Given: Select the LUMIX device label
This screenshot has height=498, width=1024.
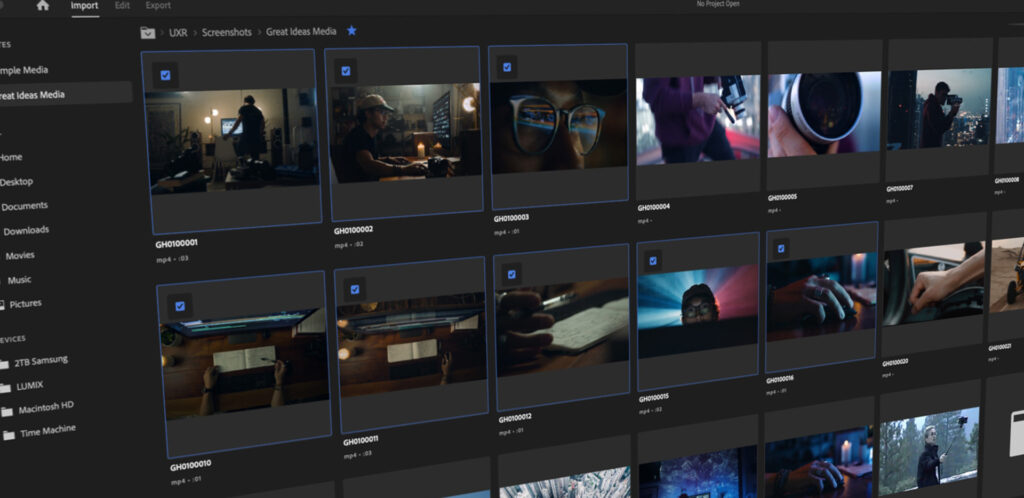Looking at the screenshot, I should click(31, 385).
